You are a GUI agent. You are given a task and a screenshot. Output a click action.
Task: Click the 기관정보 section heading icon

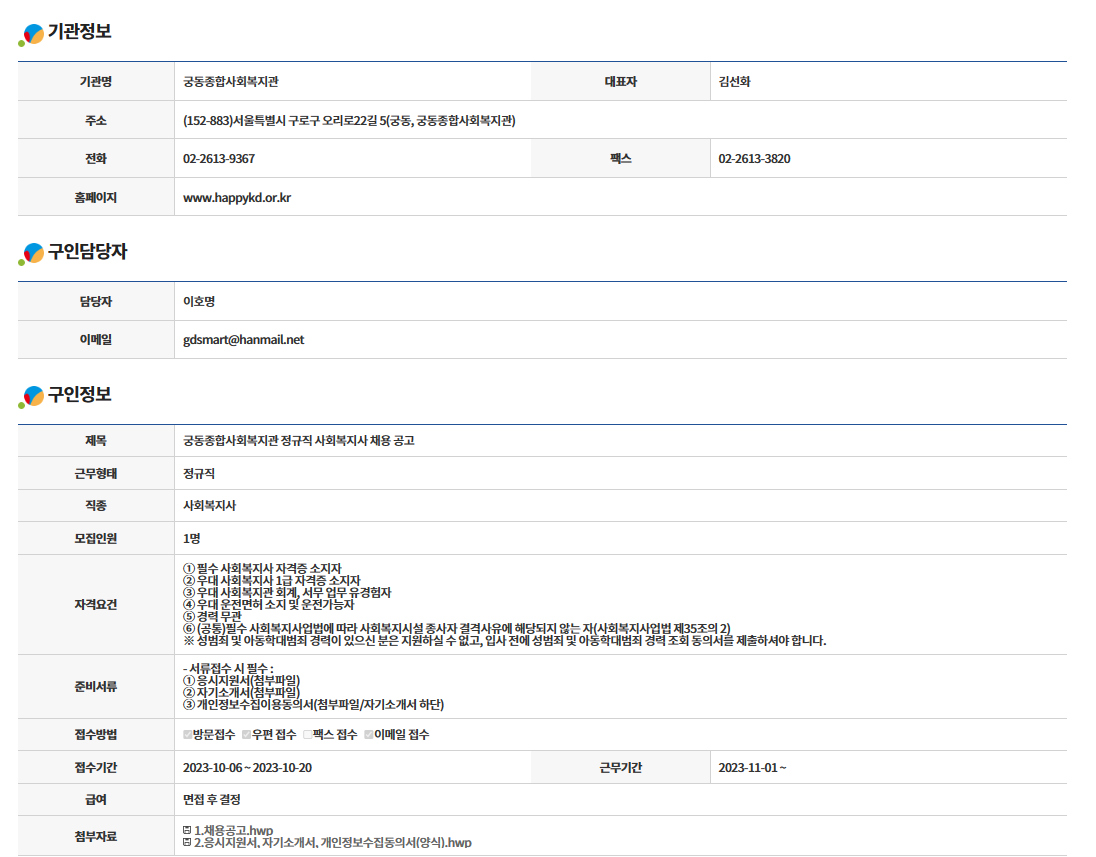(32, 34)
